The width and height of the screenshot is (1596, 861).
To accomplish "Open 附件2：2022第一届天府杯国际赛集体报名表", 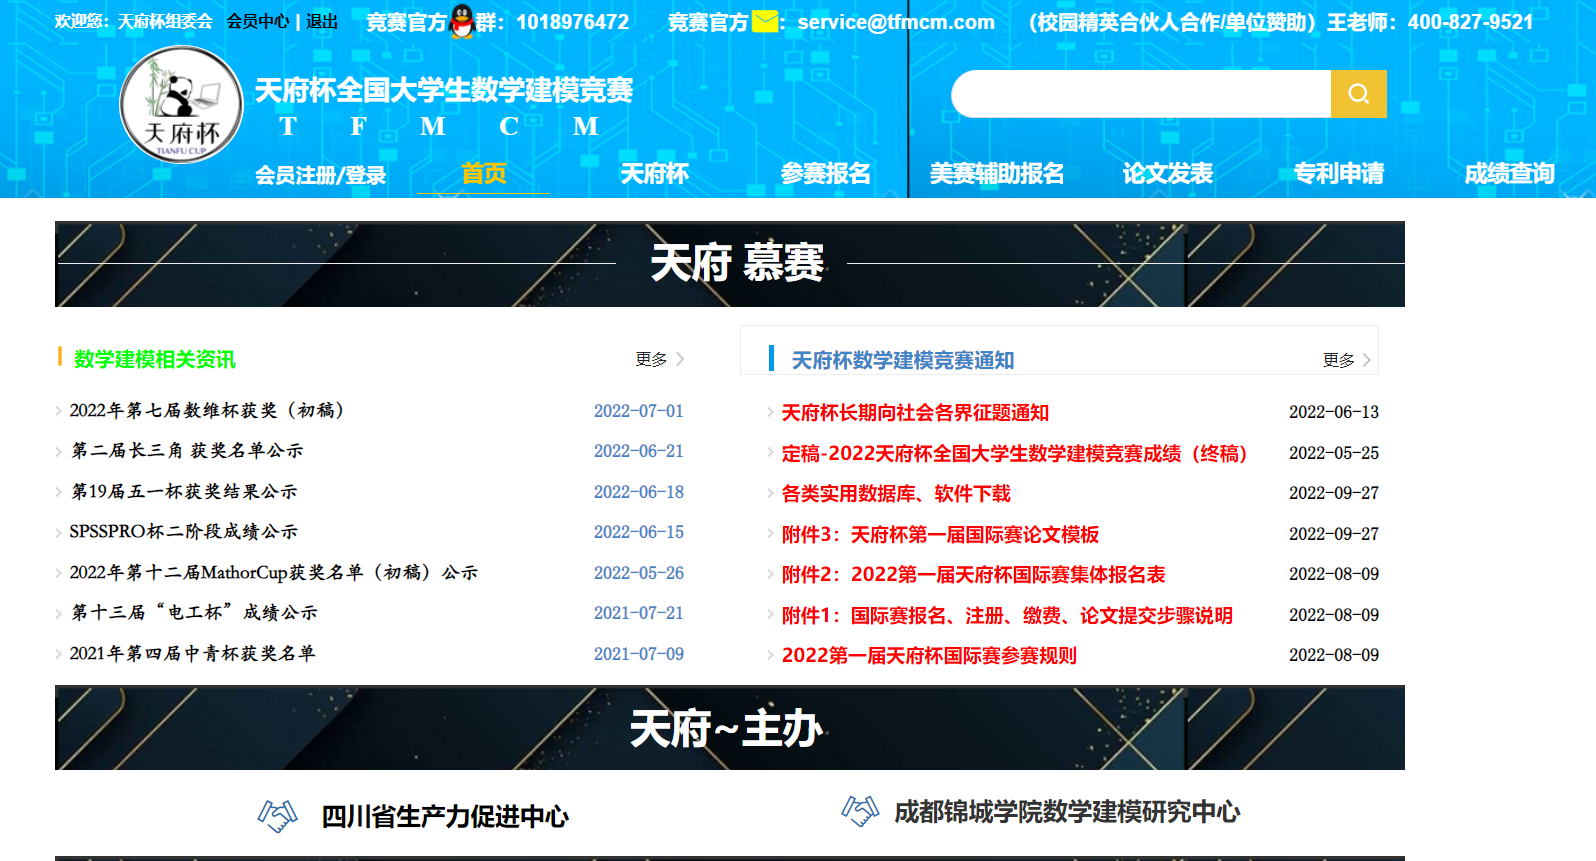I will coord(973,575).
